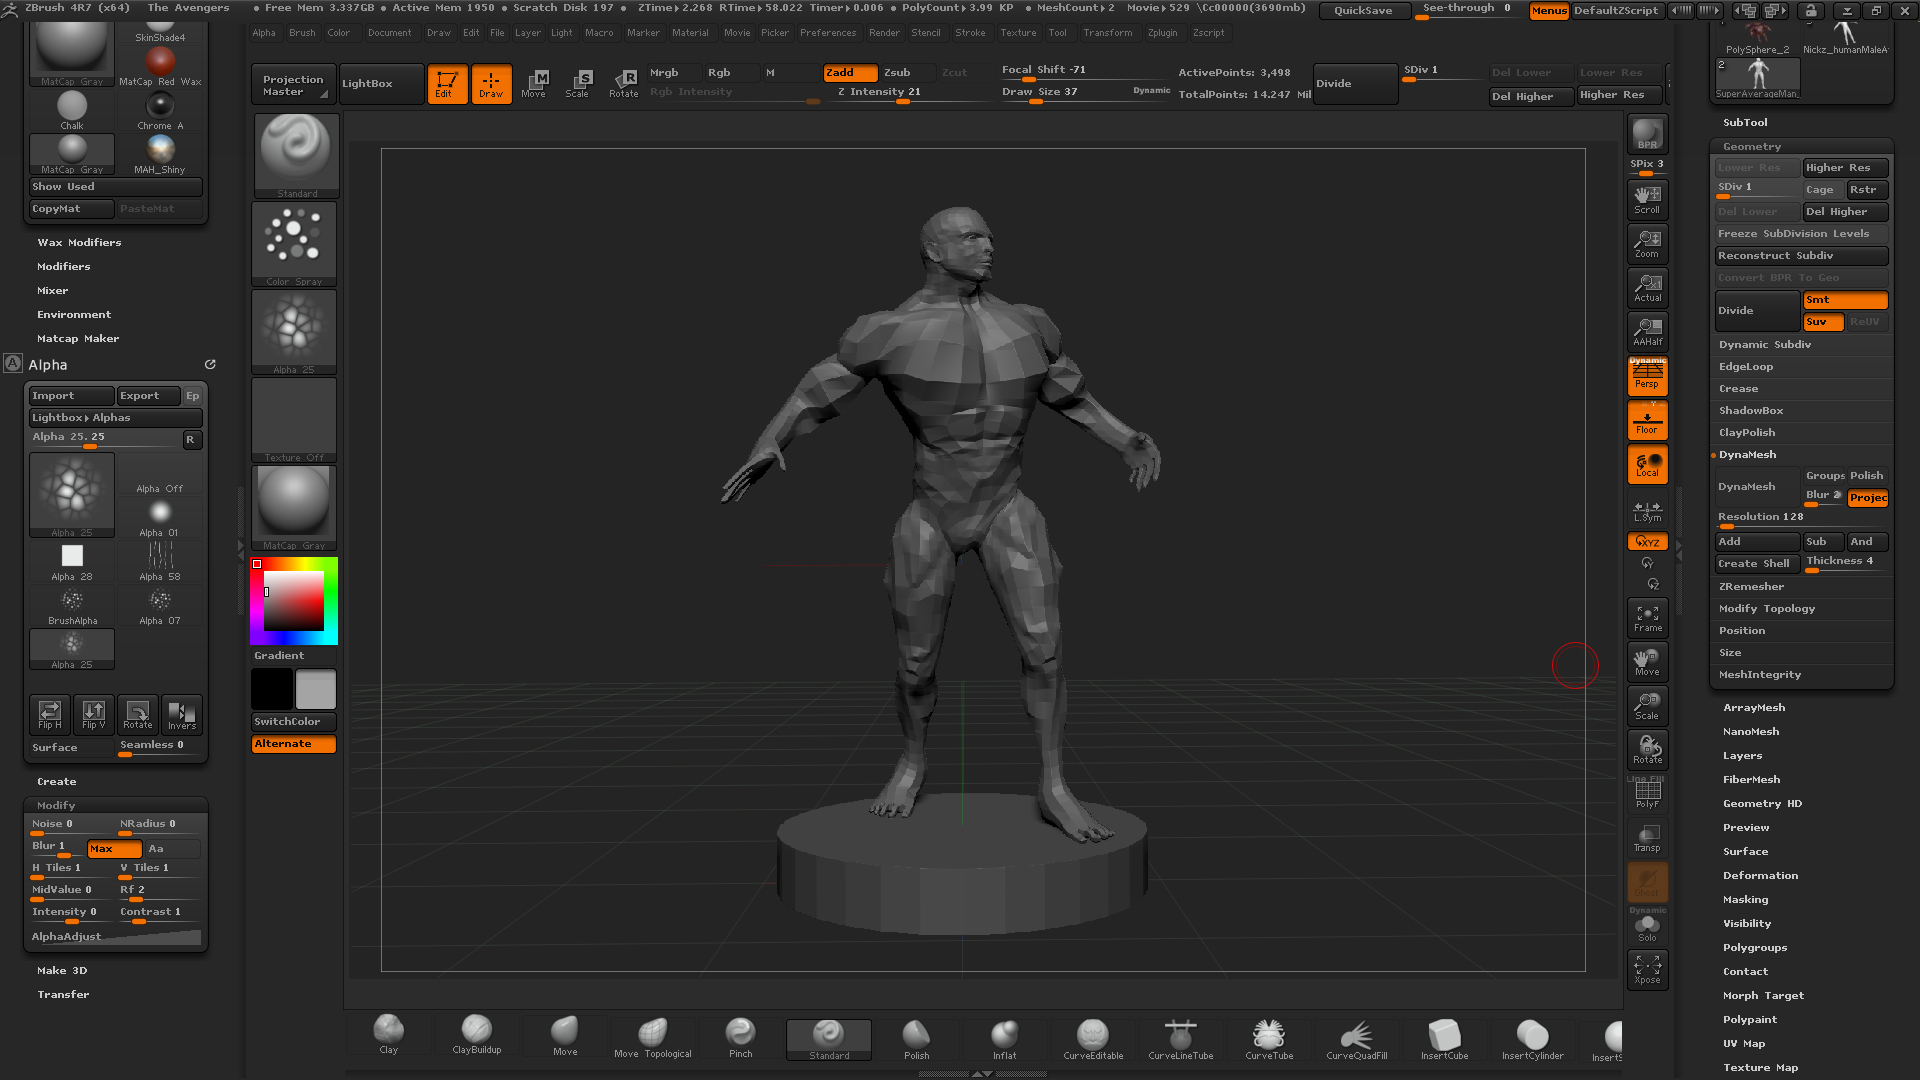Click the color picker square

(294, 601)
